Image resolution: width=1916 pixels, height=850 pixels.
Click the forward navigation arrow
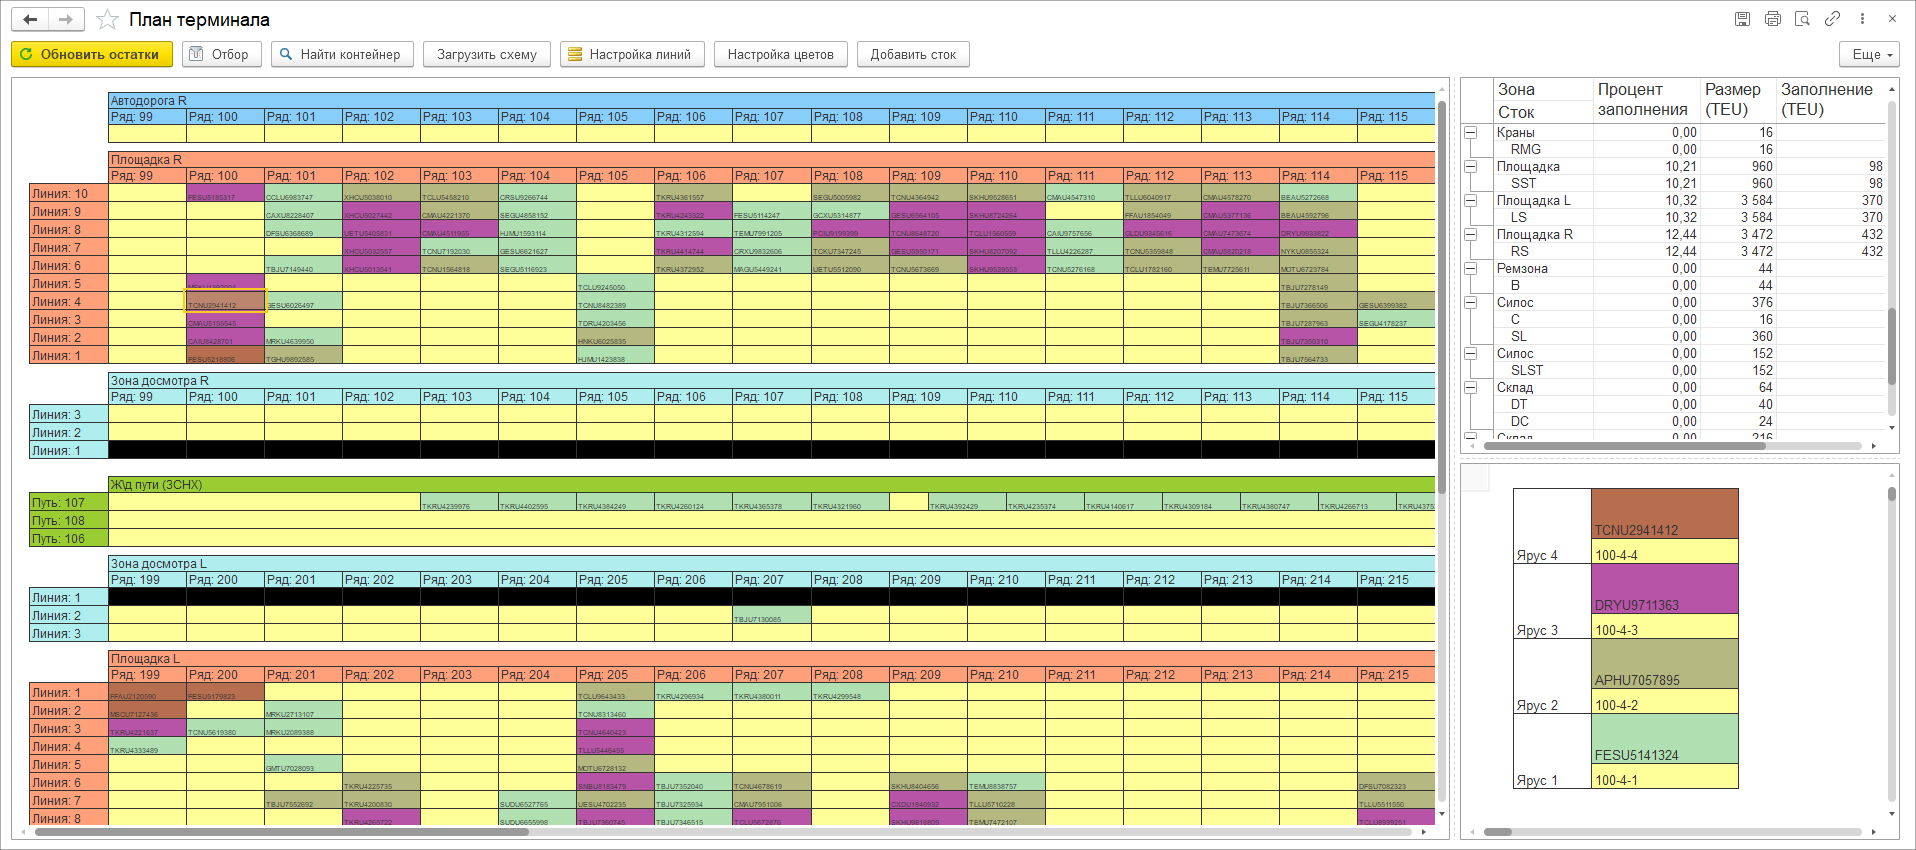(66, 20)
